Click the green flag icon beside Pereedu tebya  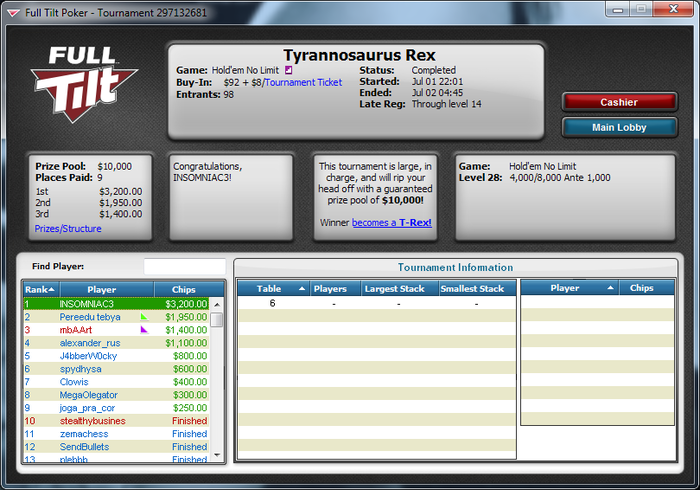click(144, 317)
